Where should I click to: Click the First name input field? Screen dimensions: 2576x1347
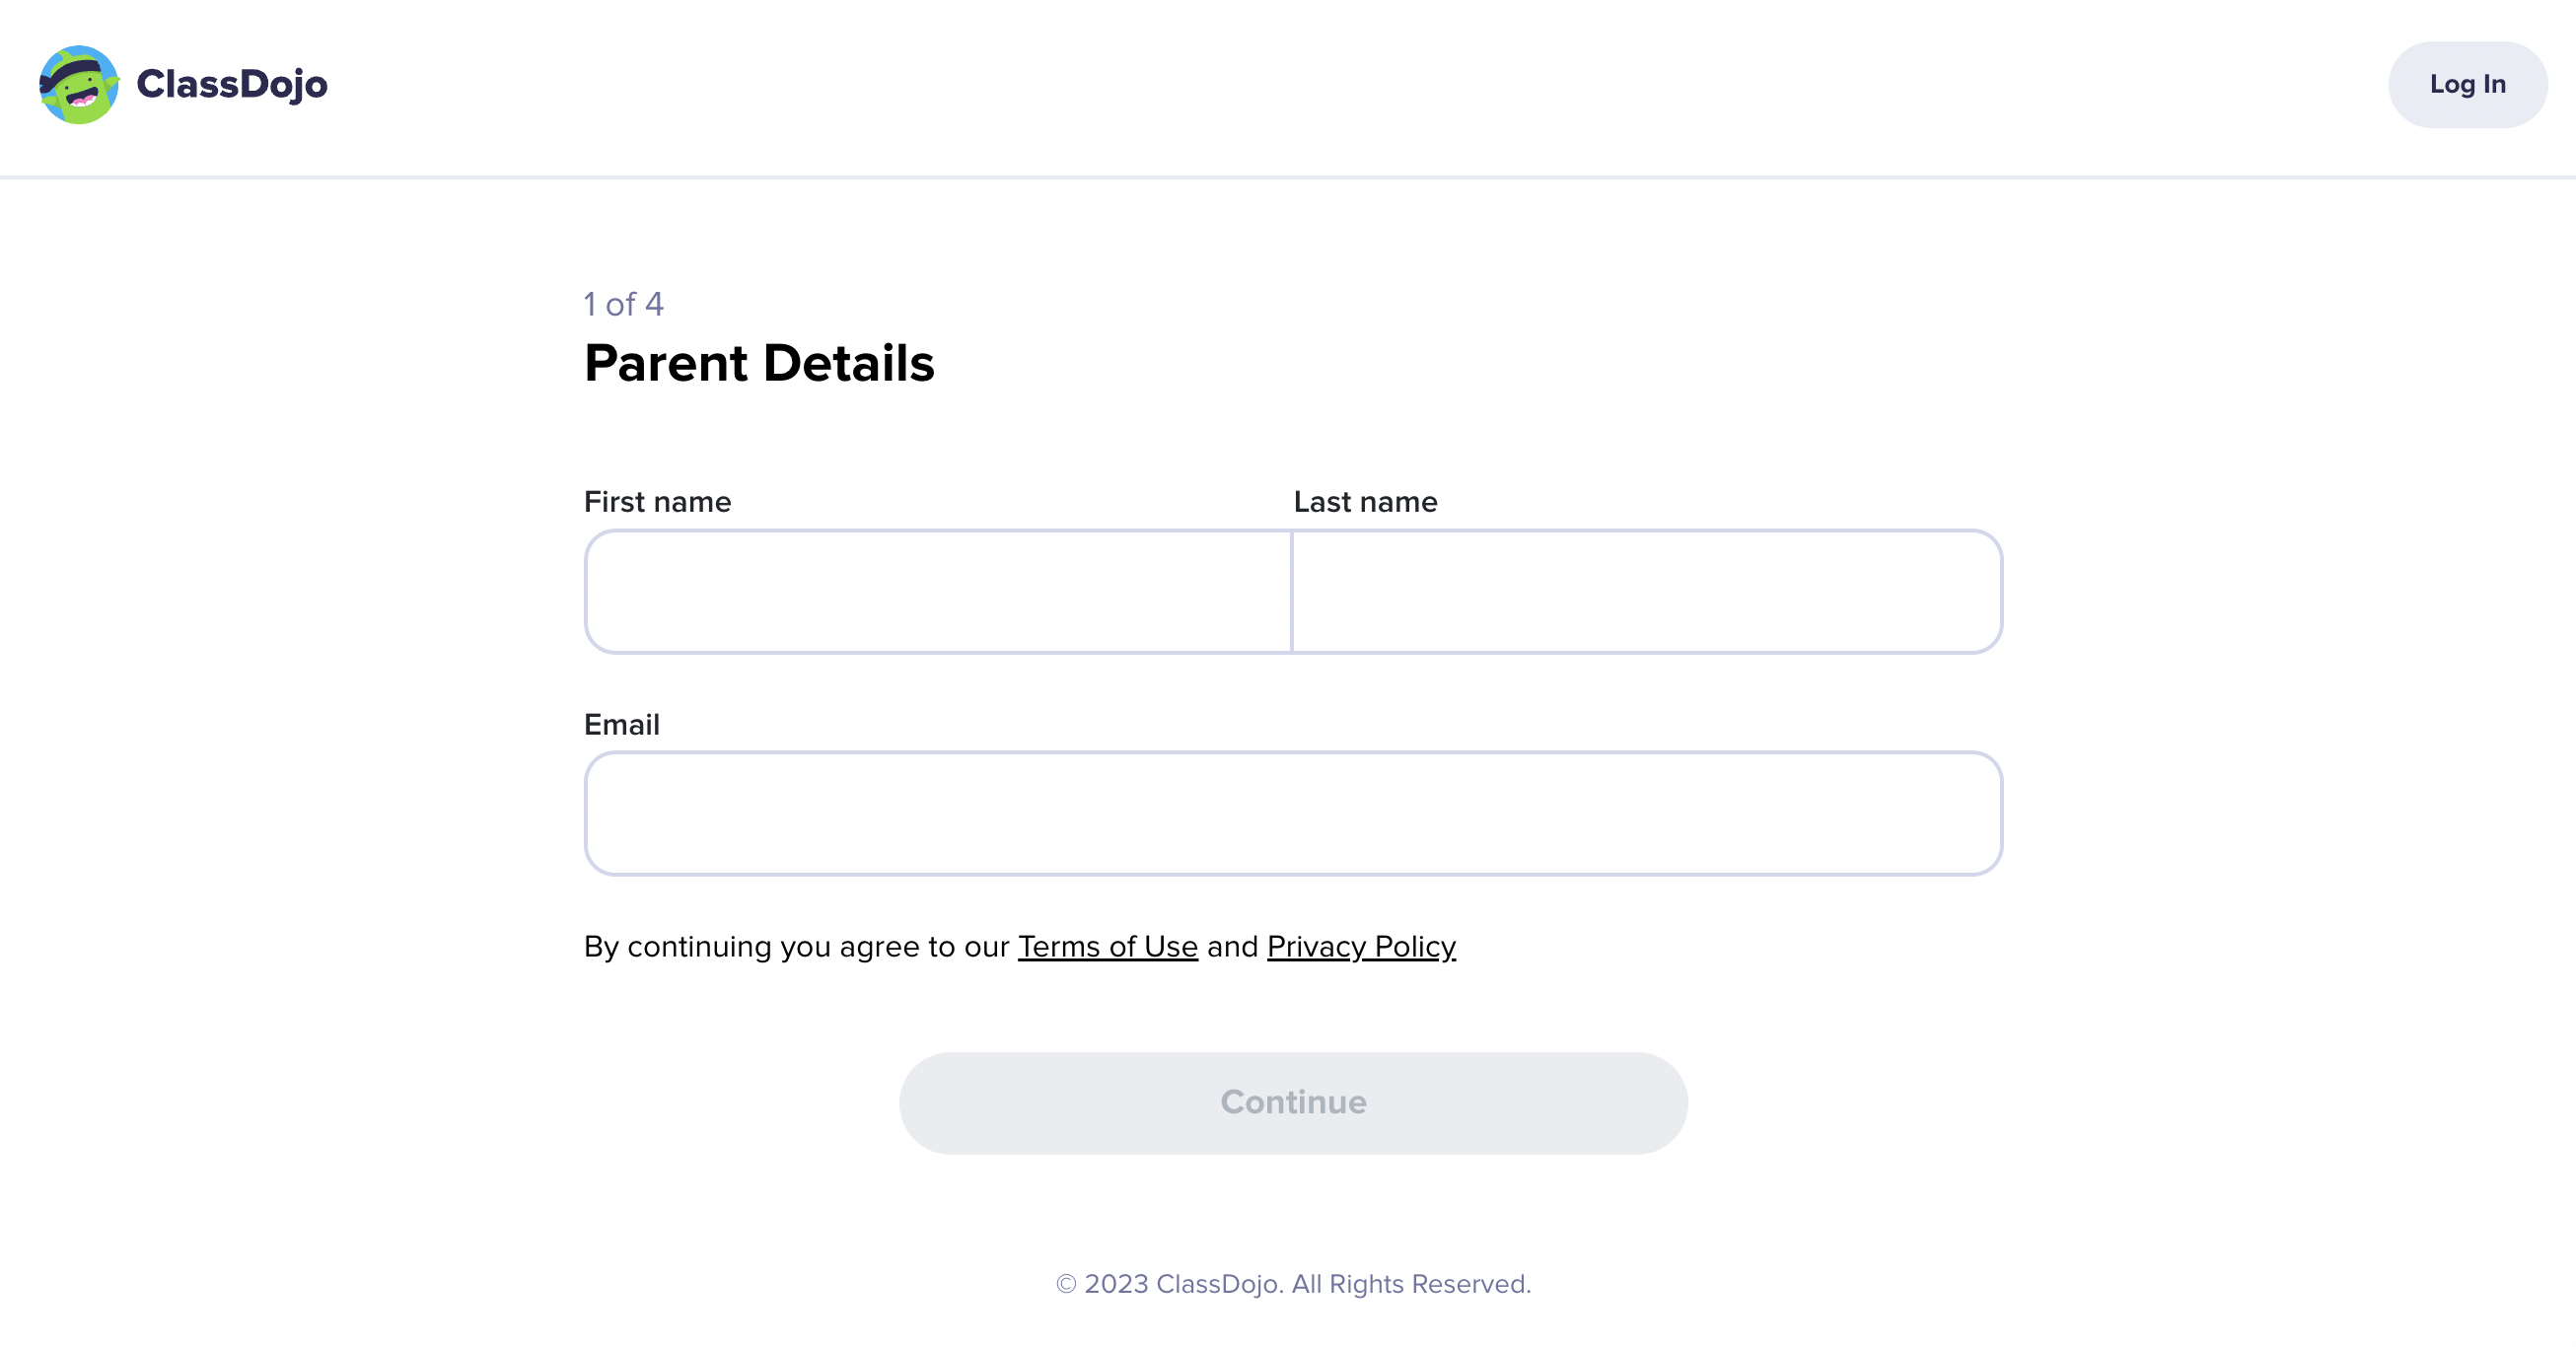(937, 591)
